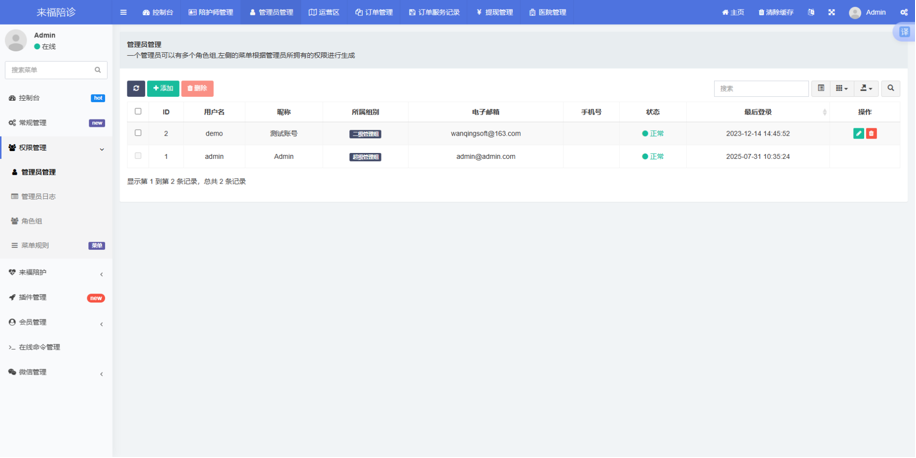Check the checkbox for the demo row
This screenshot has height=458, width=916.
(x=138, y=133)
